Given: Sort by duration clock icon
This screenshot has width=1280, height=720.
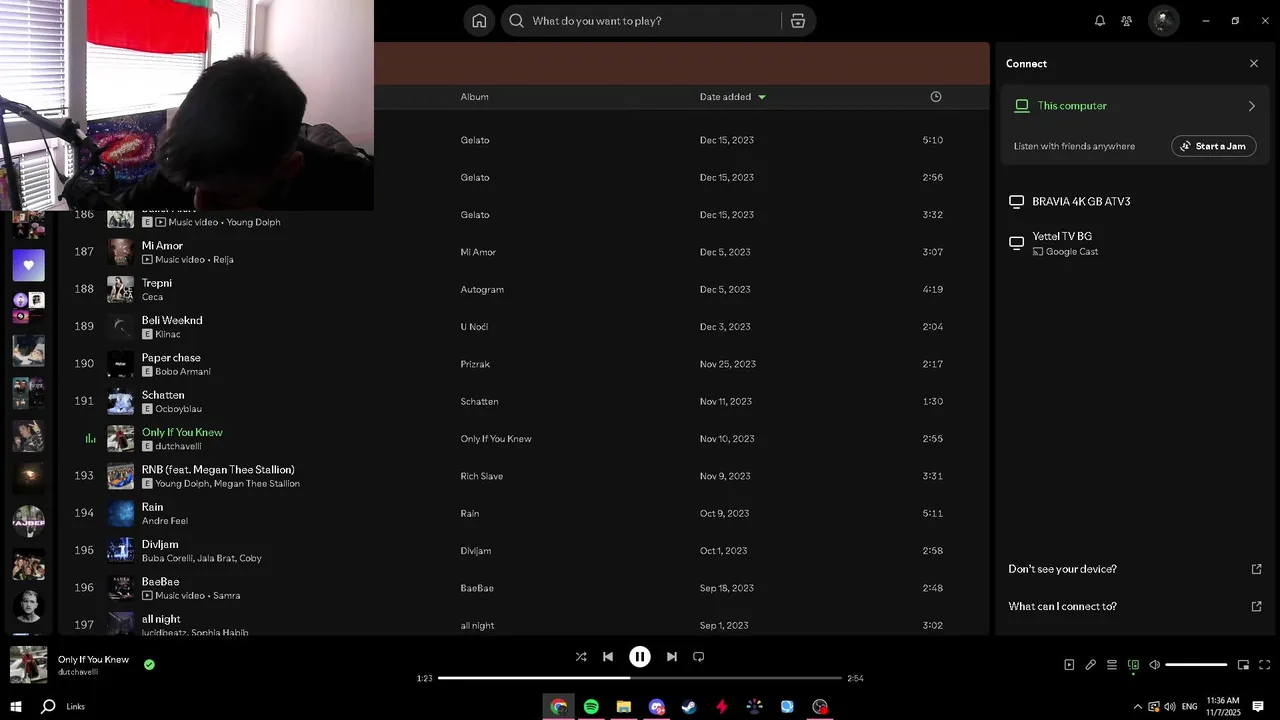Looking at the screenshot, I should 936,97.
